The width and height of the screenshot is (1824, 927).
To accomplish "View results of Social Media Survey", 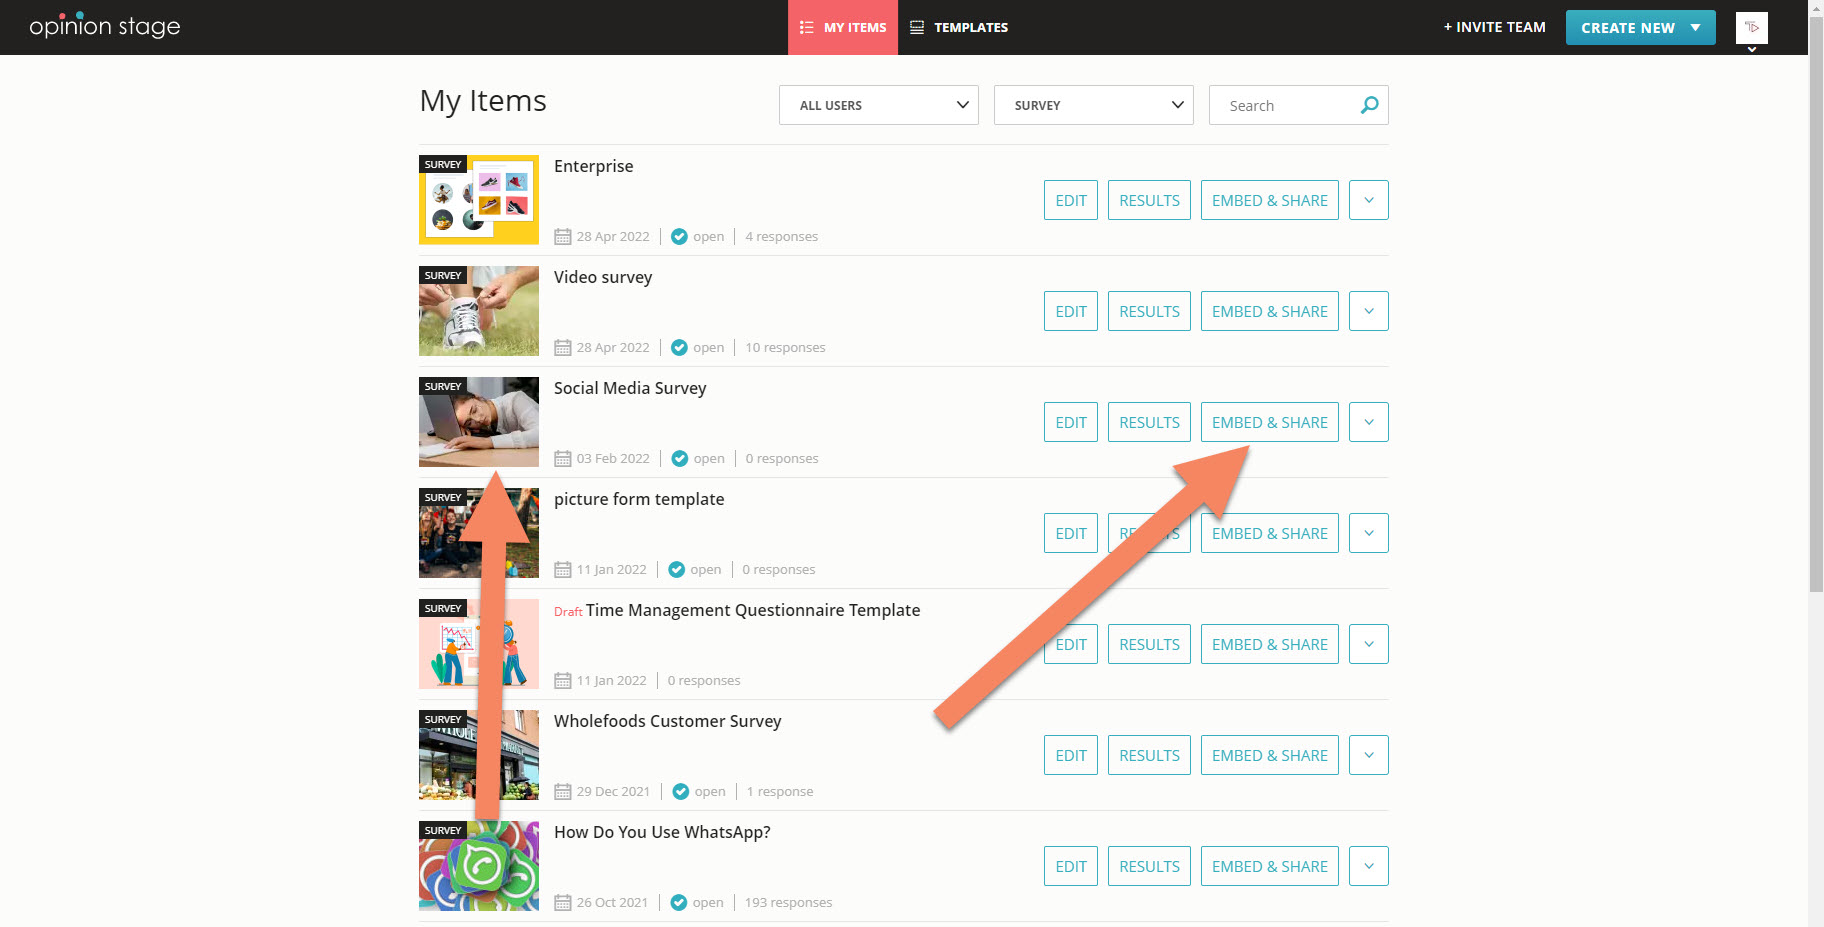I will pyautogui.click(x=1149, y=422).
